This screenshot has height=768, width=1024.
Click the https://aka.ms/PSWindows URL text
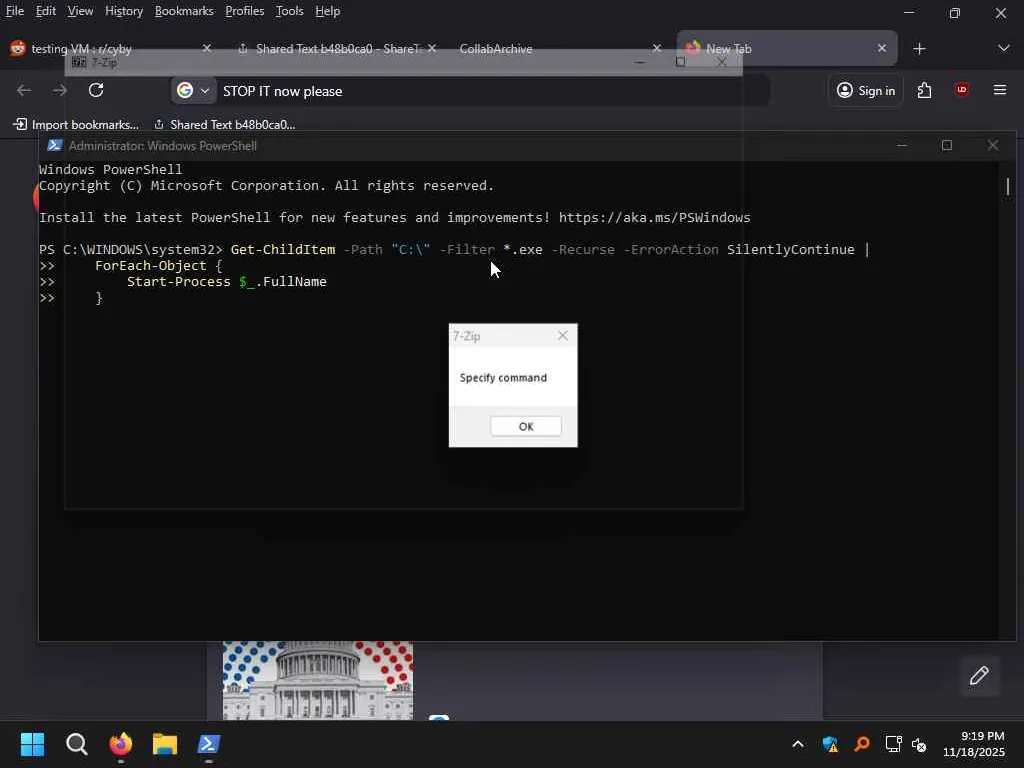[x=654, y=217]
